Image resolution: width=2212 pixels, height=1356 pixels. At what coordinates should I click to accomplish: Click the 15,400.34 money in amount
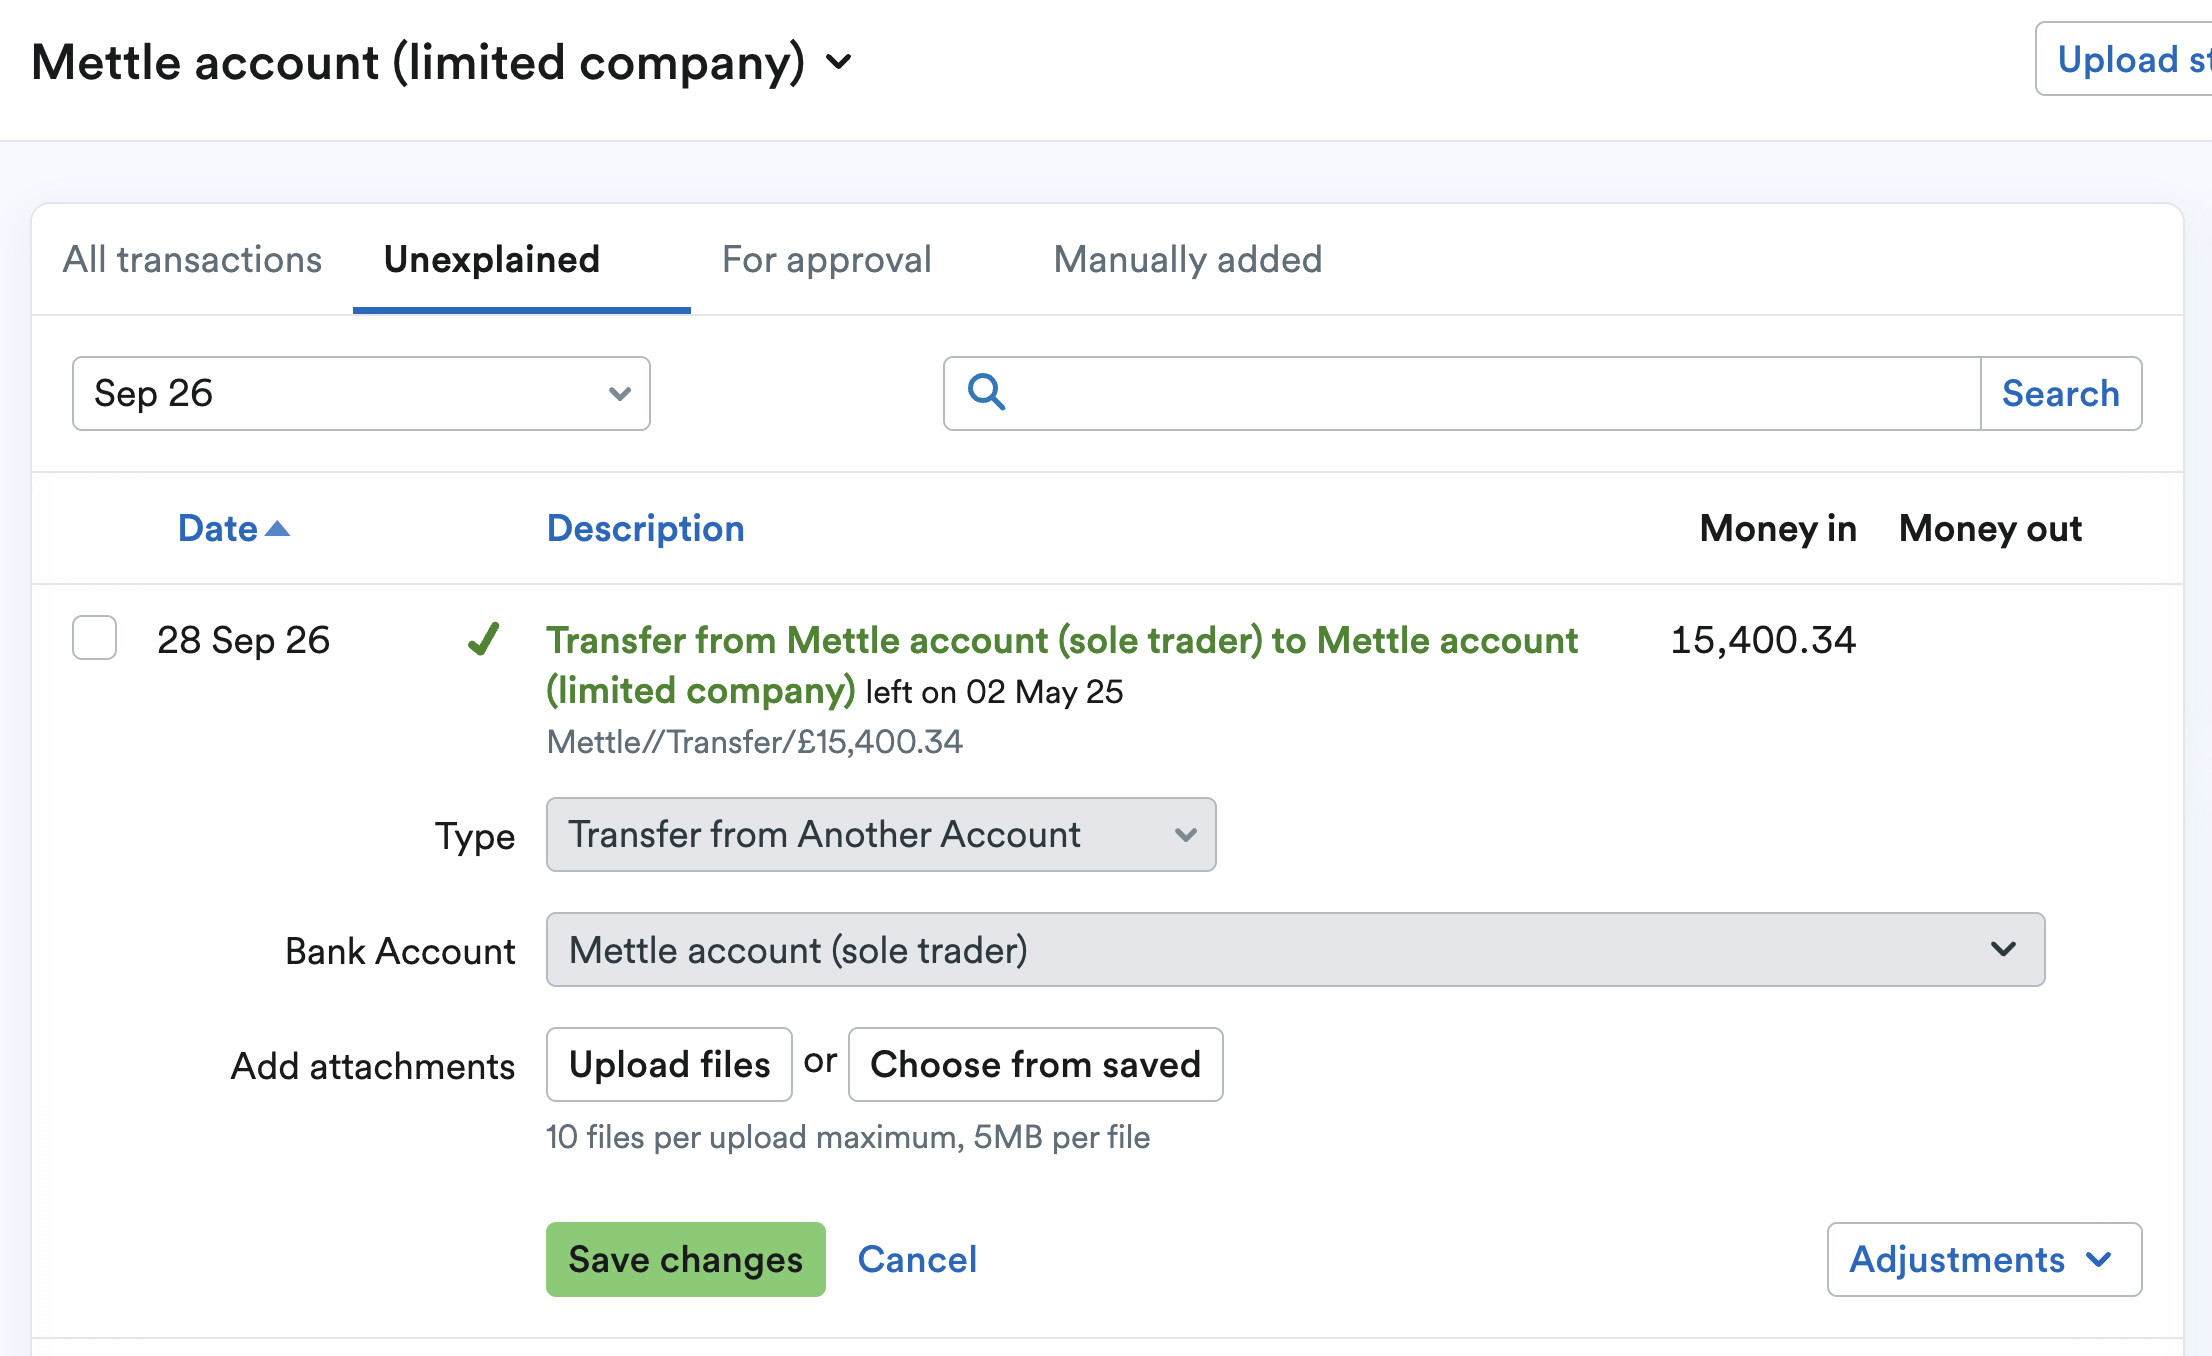pos(1763,640)
